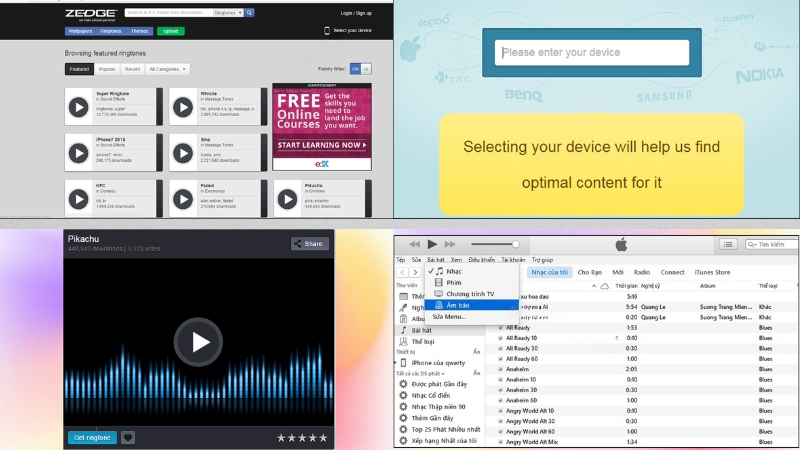This screenshot has width=800, height=450.
Task: Play the KFC ringtone preview
Action: (x=79, y=199)
